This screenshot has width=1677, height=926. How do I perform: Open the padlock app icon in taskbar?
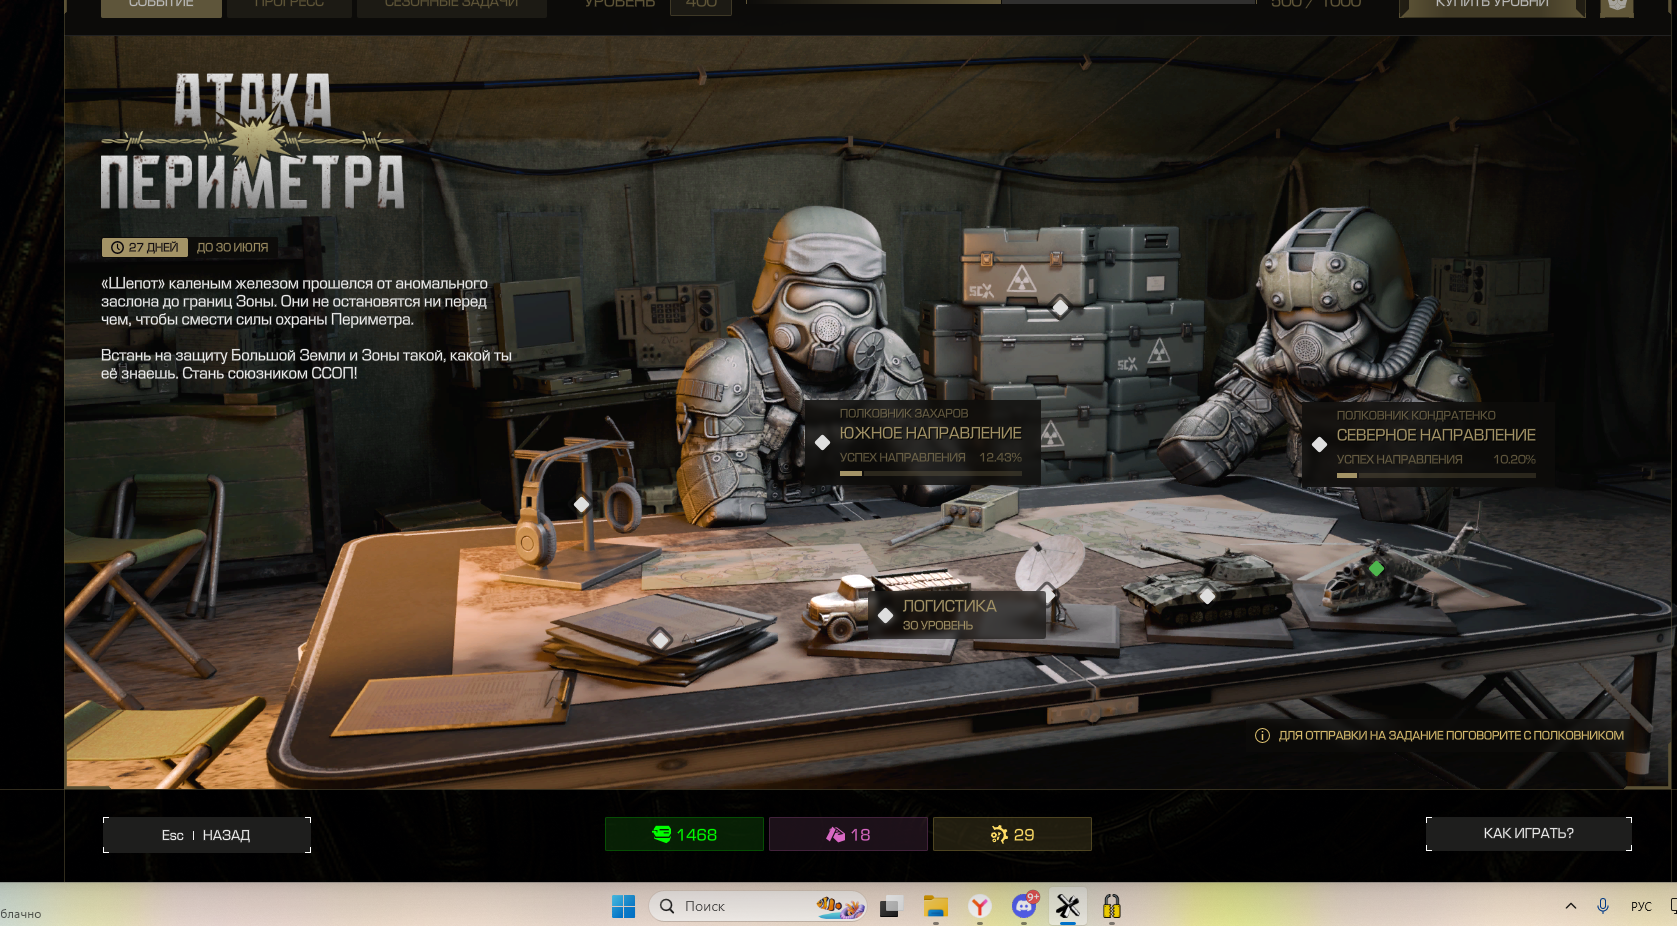tap(1111, 906)
